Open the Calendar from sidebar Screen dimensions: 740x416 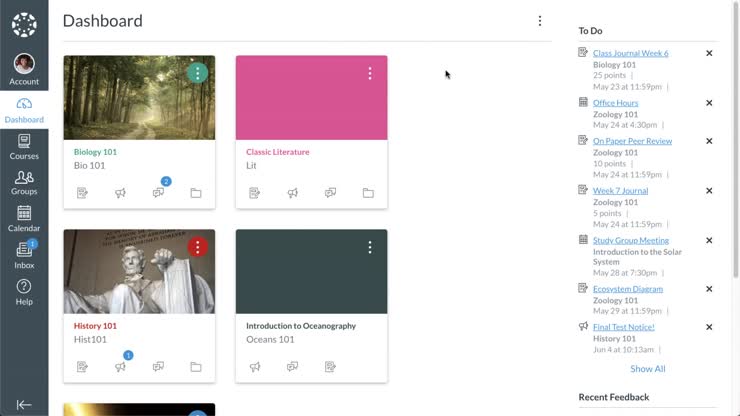pyautogui.click(x=24, y=219)
